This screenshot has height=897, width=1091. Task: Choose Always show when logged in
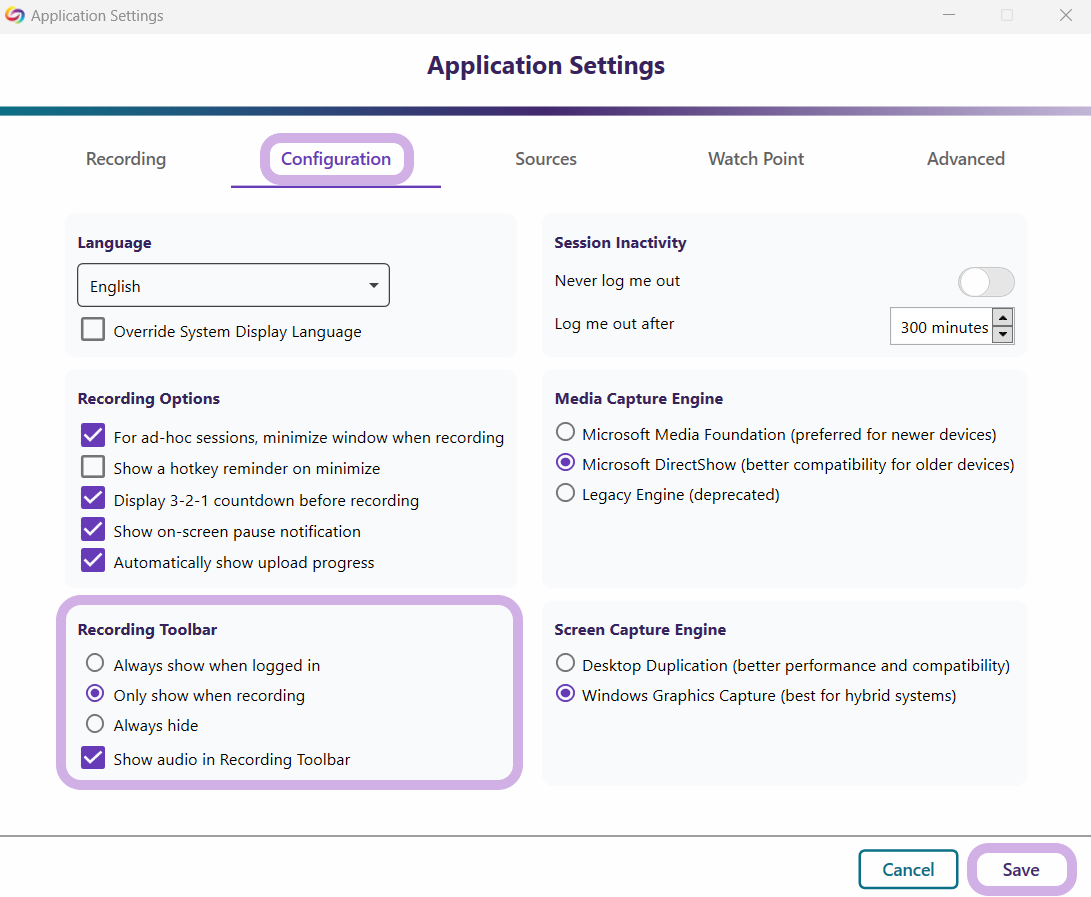(95, 663)
